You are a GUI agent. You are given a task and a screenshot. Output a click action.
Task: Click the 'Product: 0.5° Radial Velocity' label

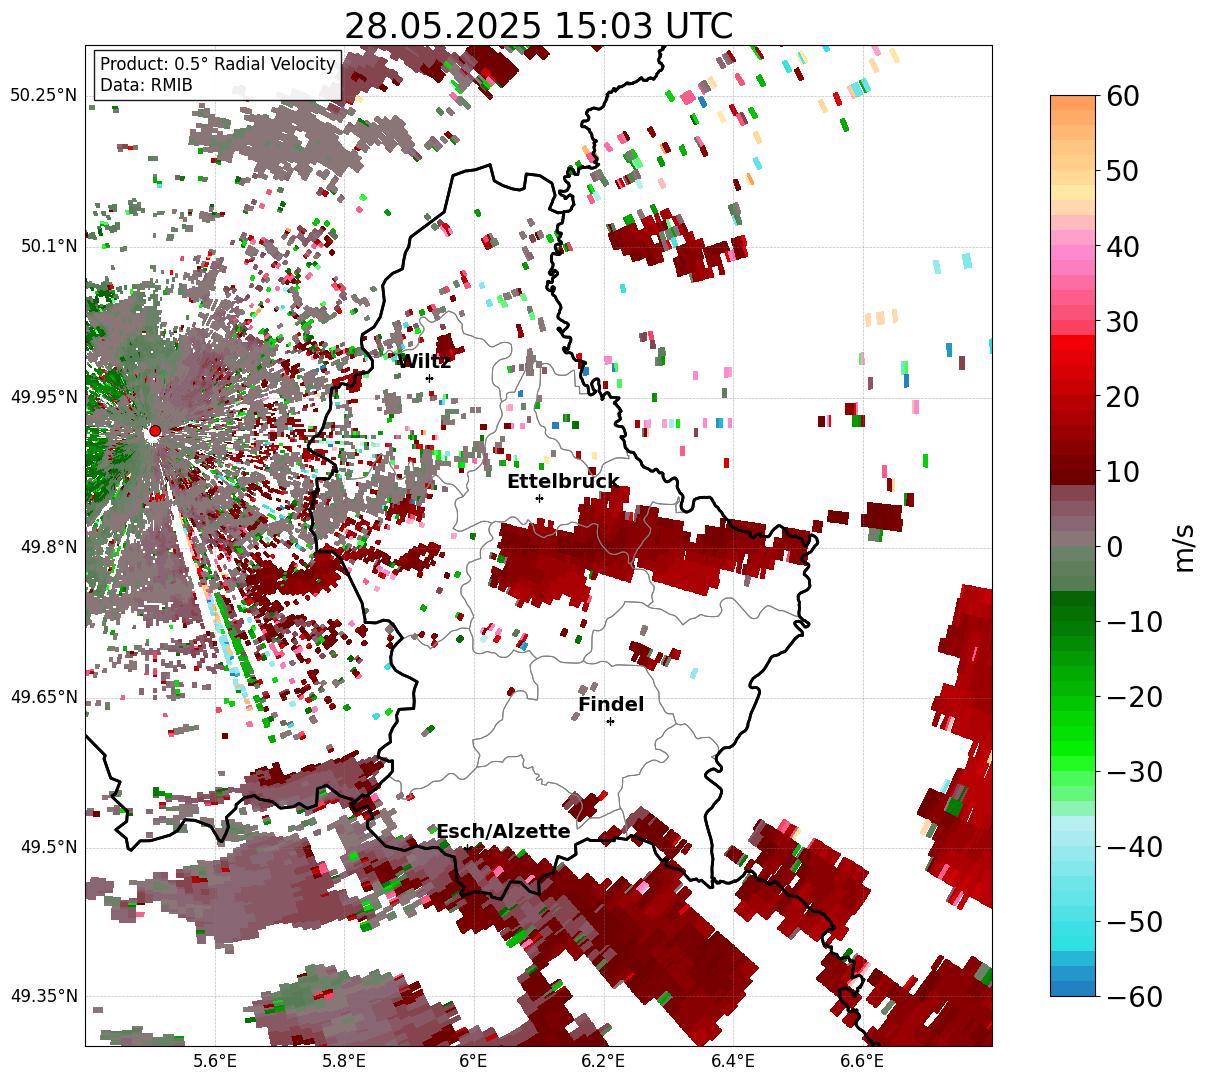(218, 64)
